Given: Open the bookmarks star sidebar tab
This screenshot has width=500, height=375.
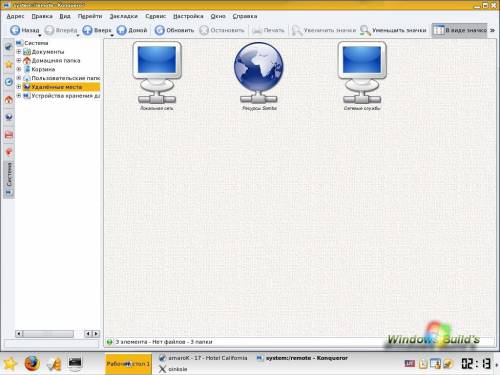Looking at the screenshot, I should [x=9, y=64].
